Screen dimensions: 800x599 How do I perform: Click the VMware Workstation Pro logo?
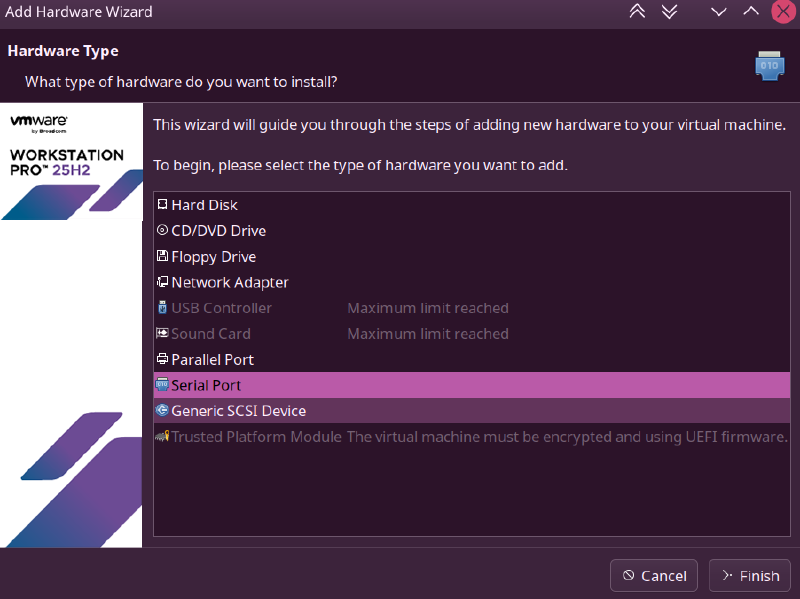(67, 143)
